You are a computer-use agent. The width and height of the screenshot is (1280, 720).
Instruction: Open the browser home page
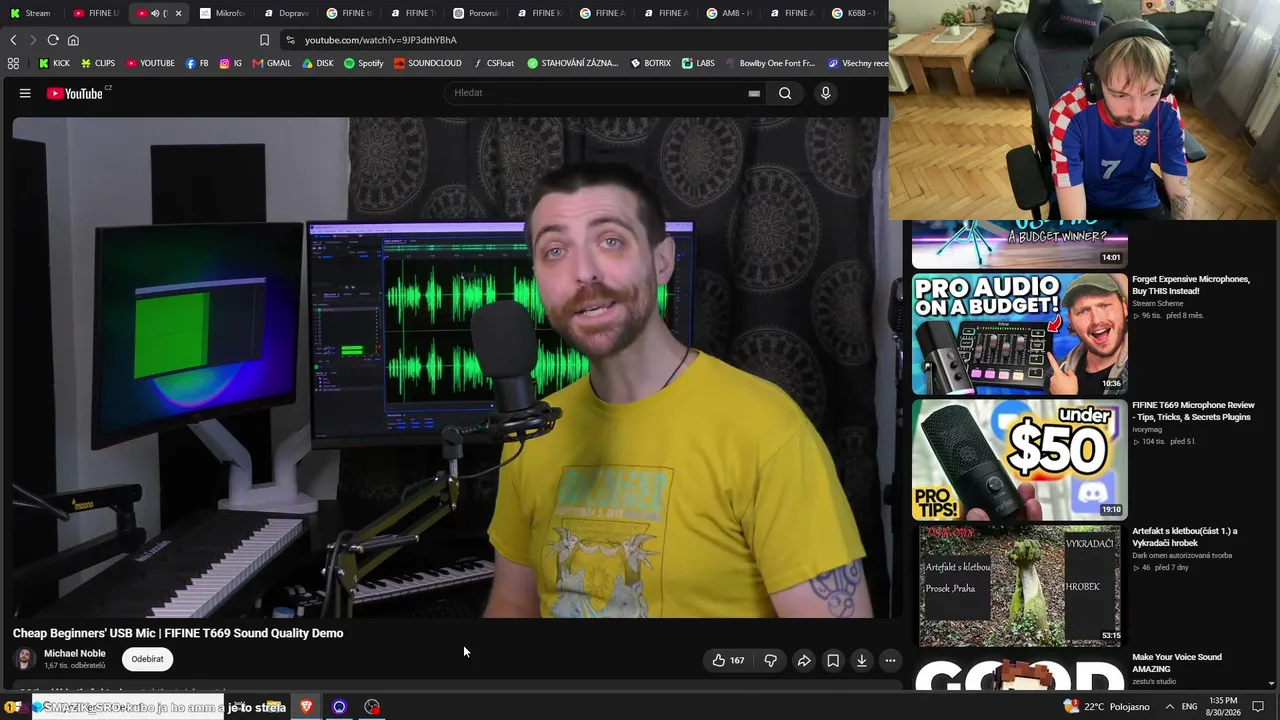[x=73, y=40]
